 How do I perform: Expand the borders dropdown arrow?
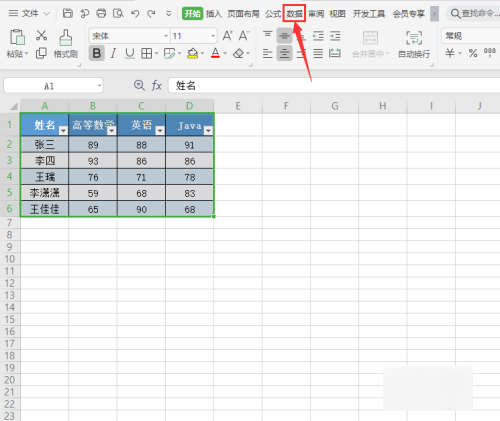tap(156, 53)
